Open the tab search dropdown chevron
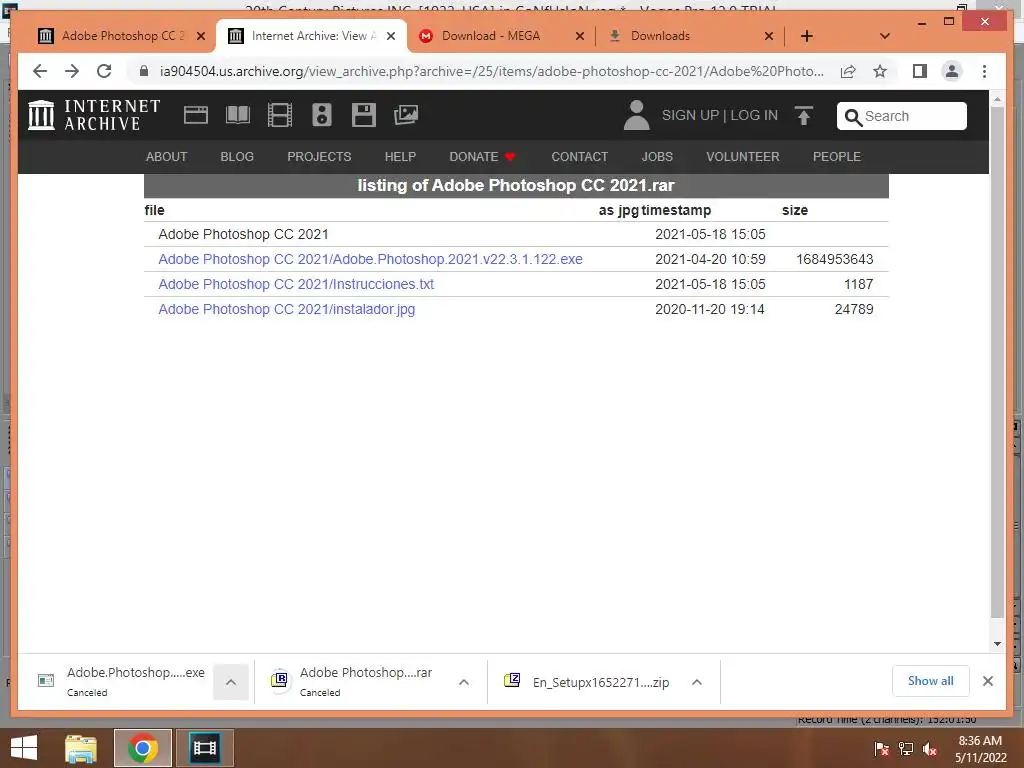This screenshot has height=768, width=1024. (884, 36)
